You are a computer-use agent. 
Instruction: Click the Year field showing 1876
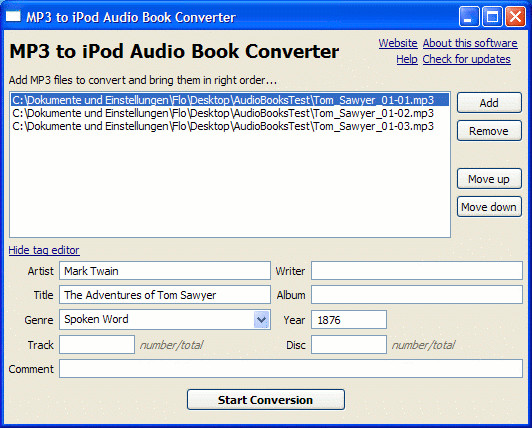349,319
